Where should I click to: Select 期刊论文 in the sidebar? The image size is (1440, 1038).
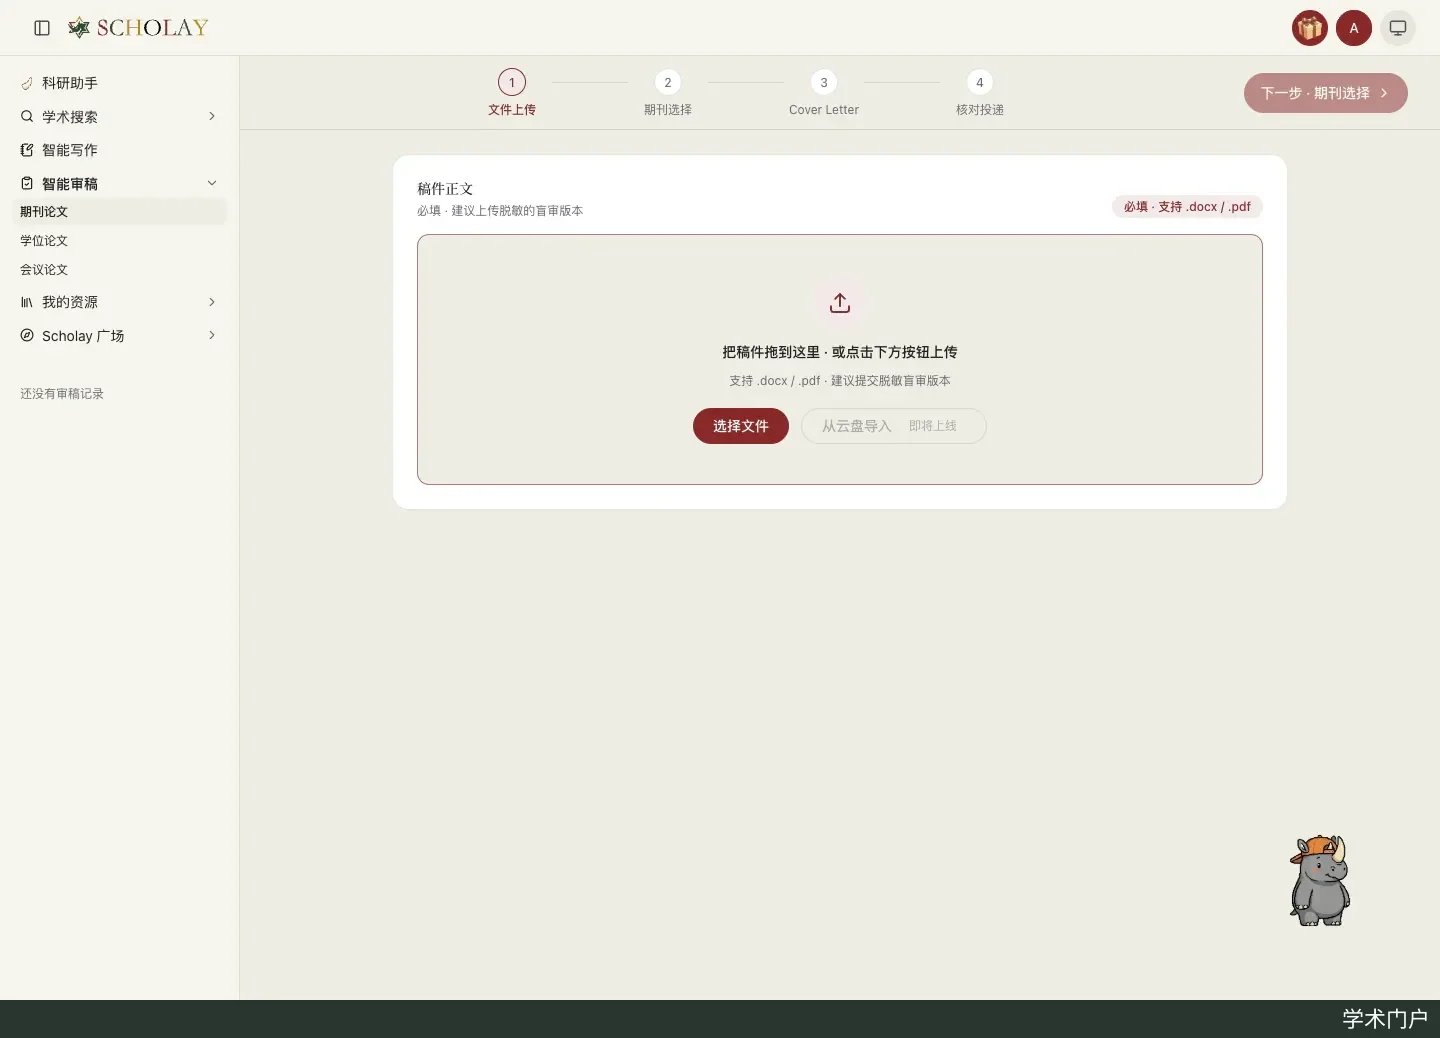tap(120, 212)
